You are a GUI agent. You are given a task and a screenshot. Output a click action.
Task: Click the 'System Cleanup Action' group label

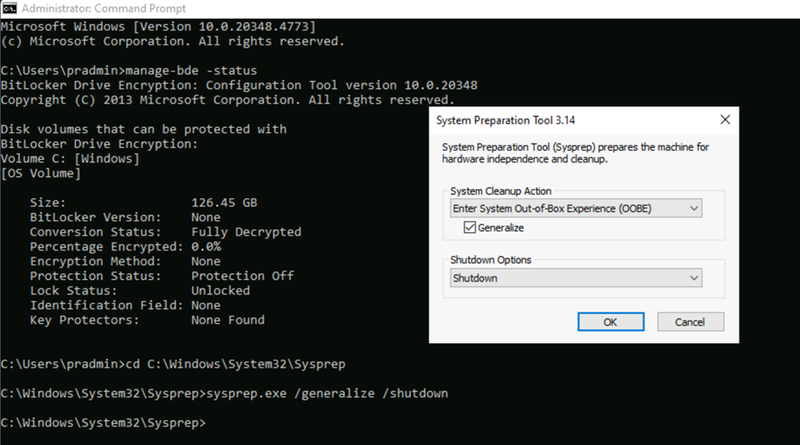pyautogui.click(x=501, y=191)
